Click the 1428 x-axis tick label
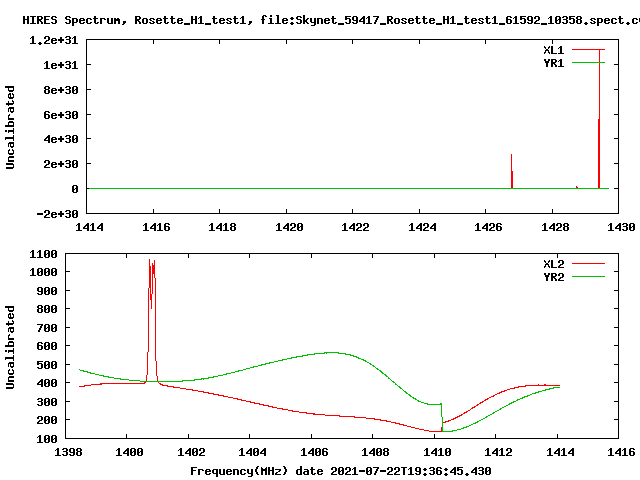This screenshot has width=640, height=480. point(555,227)
